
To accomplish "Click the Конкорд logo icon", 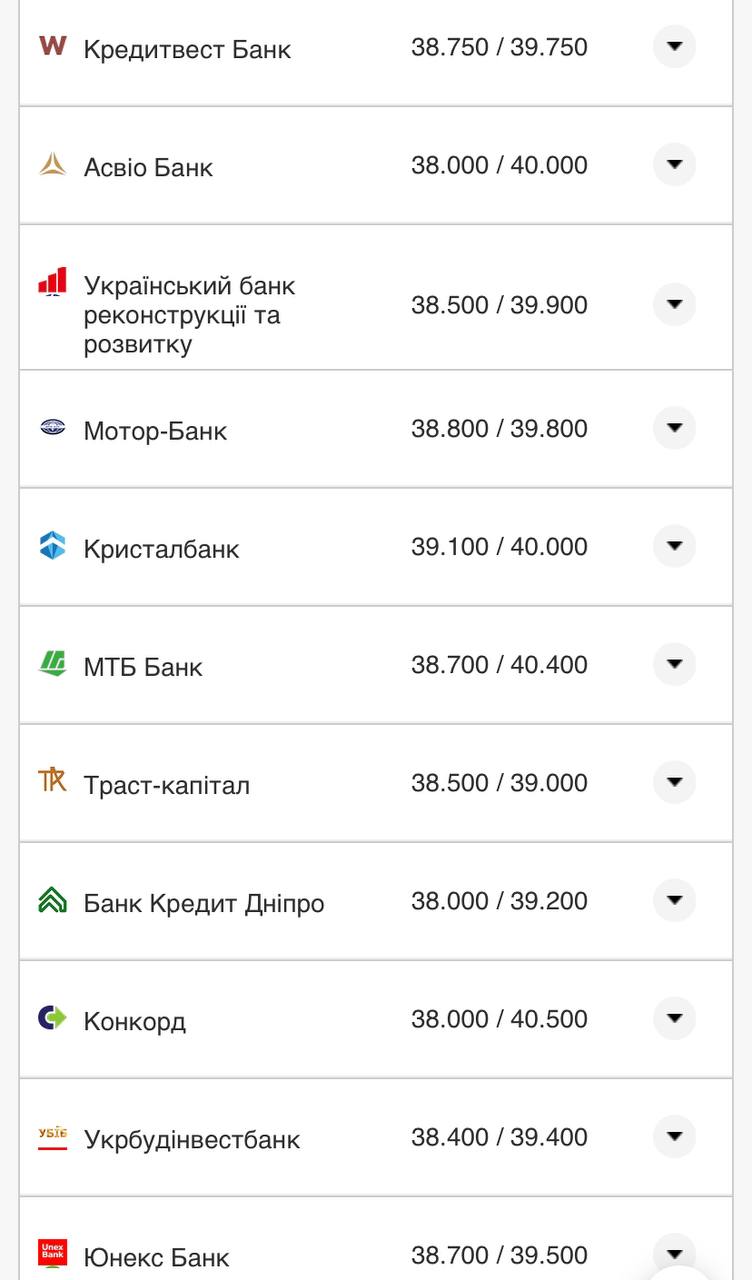I will (x=52, y=1018).
